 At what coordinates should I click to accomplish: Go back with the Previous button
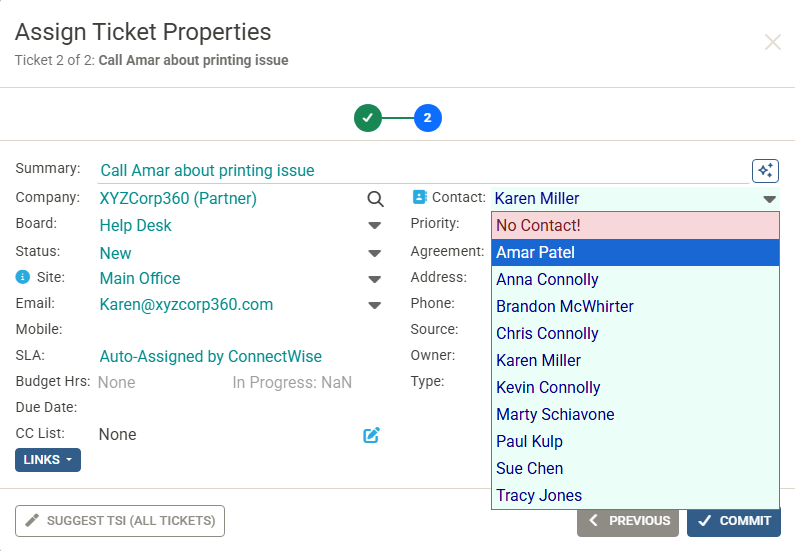coord(628,521)
